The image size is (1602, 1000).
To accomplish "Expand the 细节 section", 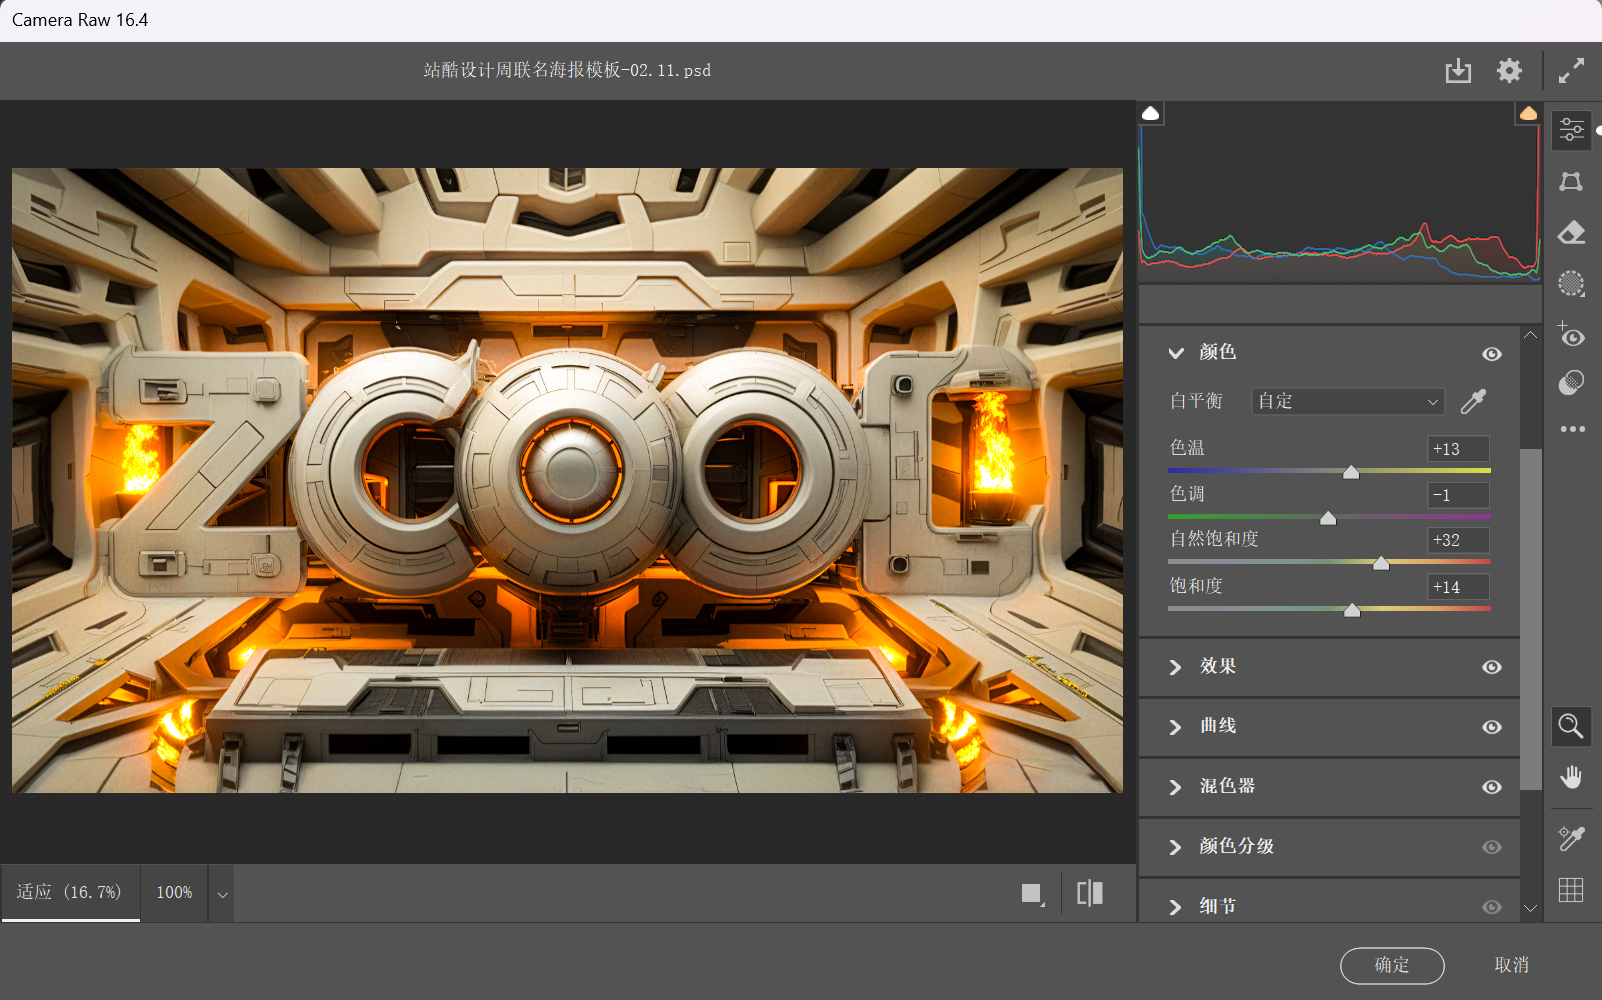I will (x=1176, y=907).
